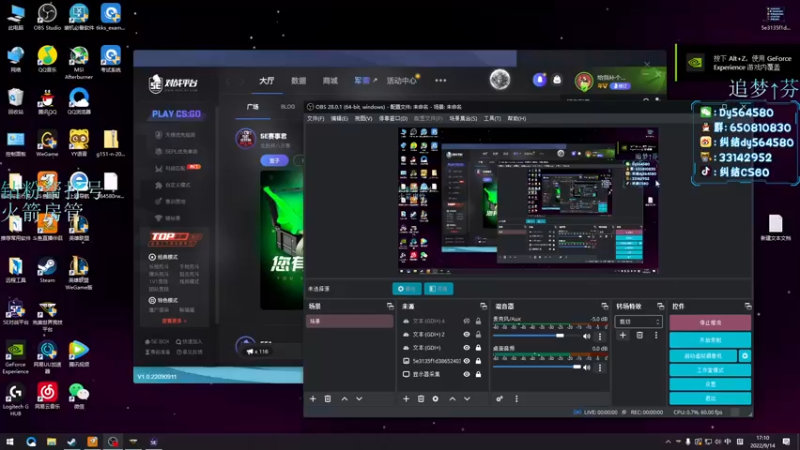800x450 pixels.
Task: Open MSI Afterburner desktop shortcut
Action: (x=79, y=63)
